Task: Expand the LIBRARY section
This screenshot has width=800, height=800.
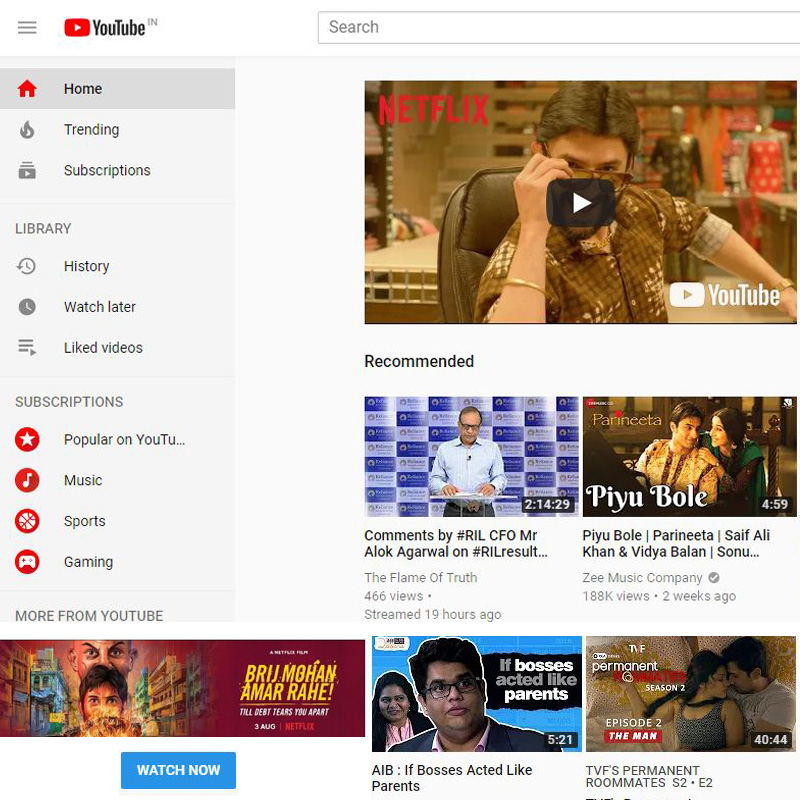Action: pos(43,228)
